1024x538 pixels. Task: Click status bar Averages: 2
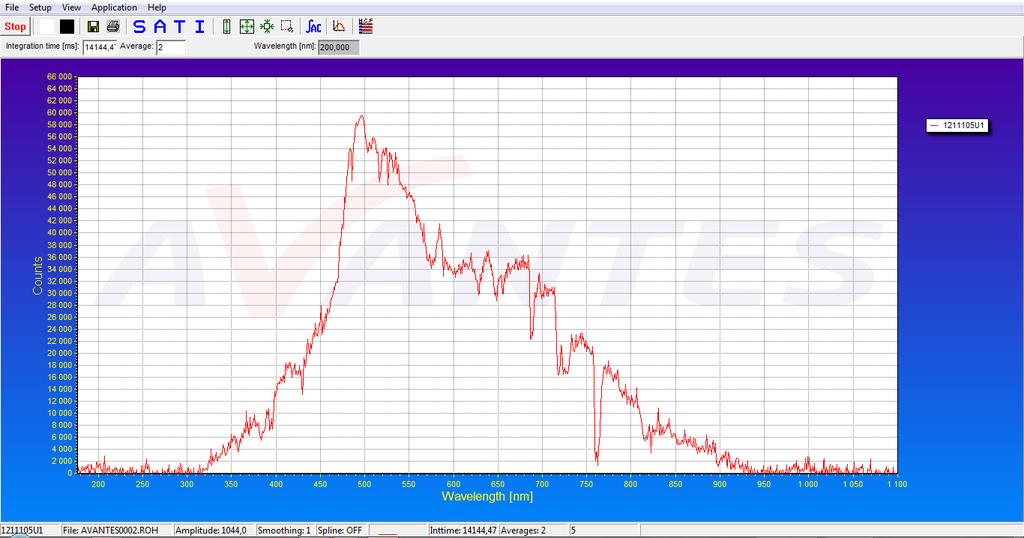523,530
